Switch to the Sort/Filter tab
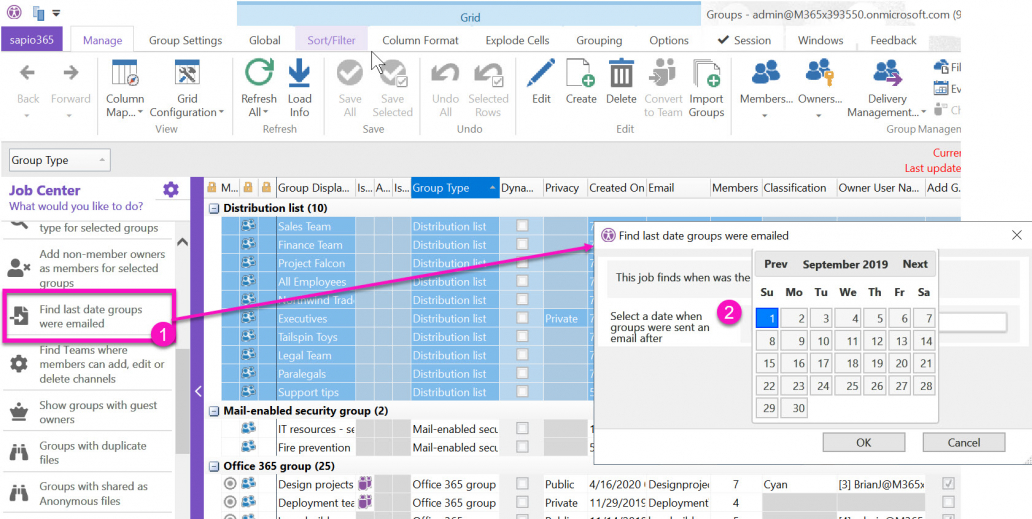Viewport: 1032px width, 519px height. coord(331,40)
